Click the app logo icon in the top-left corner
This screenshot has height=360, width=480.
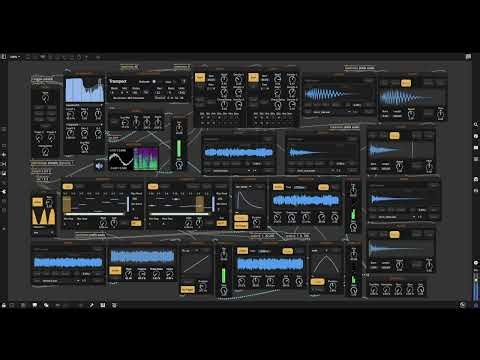pos(4,57)
